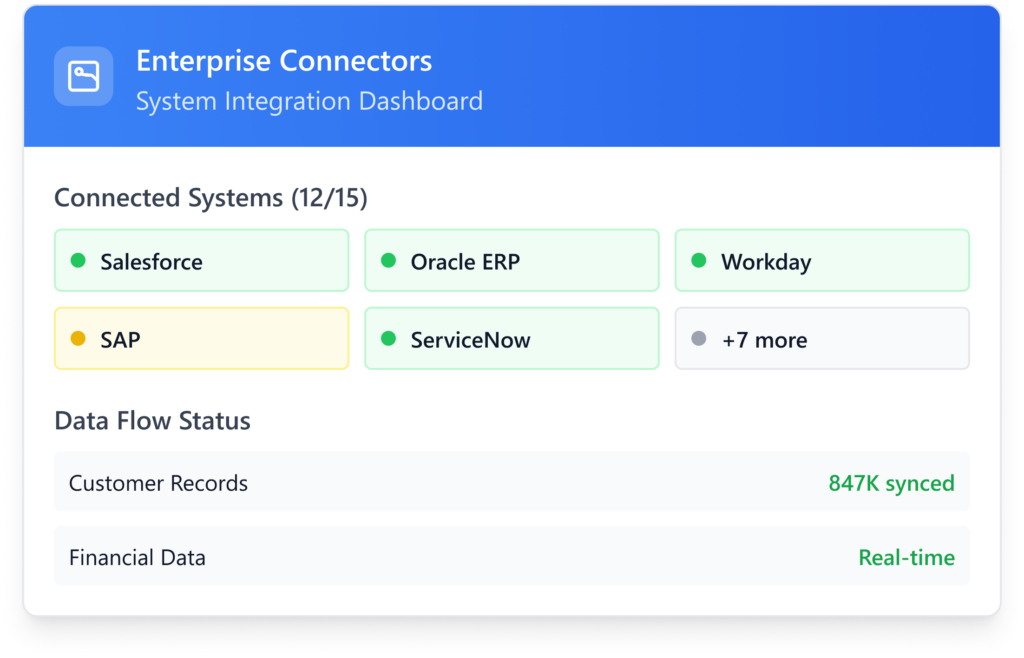Screen dimensions: 1024x658
Task: Click the System Integration Dashboard subtitle
Action: click(310, 101)
